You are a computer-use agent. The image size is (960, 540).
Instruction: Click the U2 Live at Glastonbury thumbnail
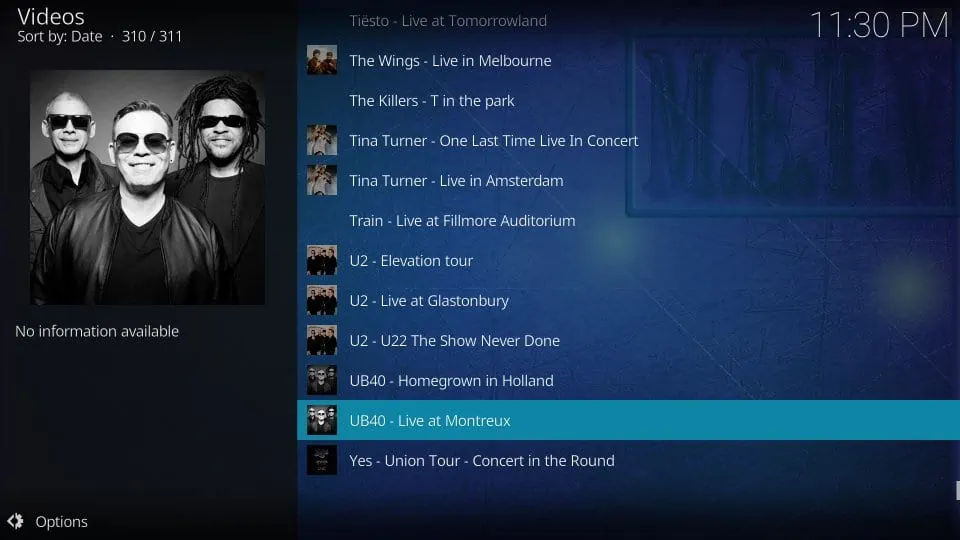[321, 300]
